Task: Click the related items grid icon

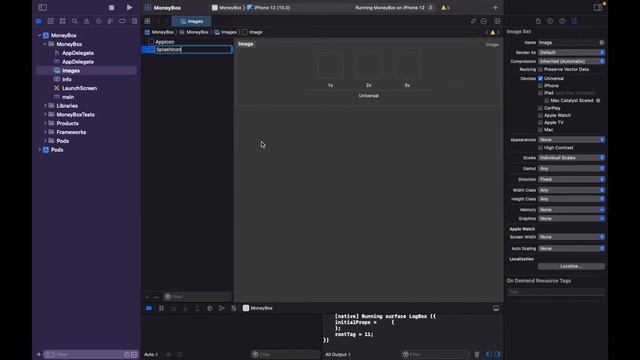Action: pos(147,21)
